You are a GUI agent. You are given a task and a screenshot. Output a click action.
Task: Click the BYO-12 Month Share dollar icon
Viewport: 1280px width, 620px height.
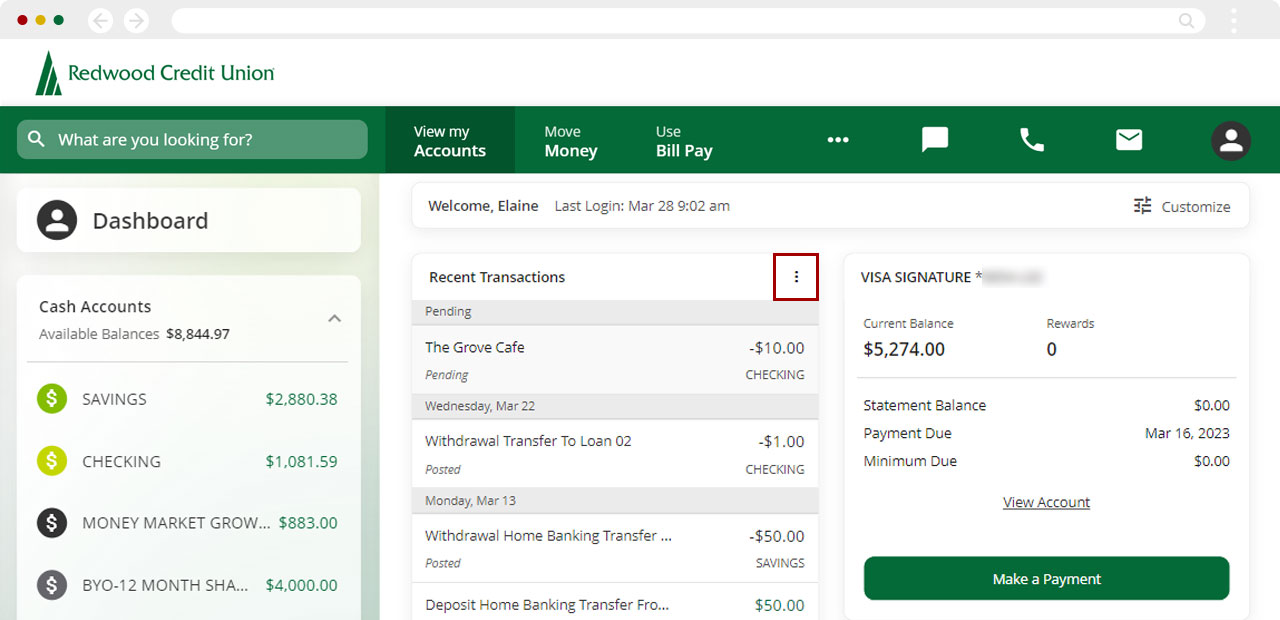(52, 585)
